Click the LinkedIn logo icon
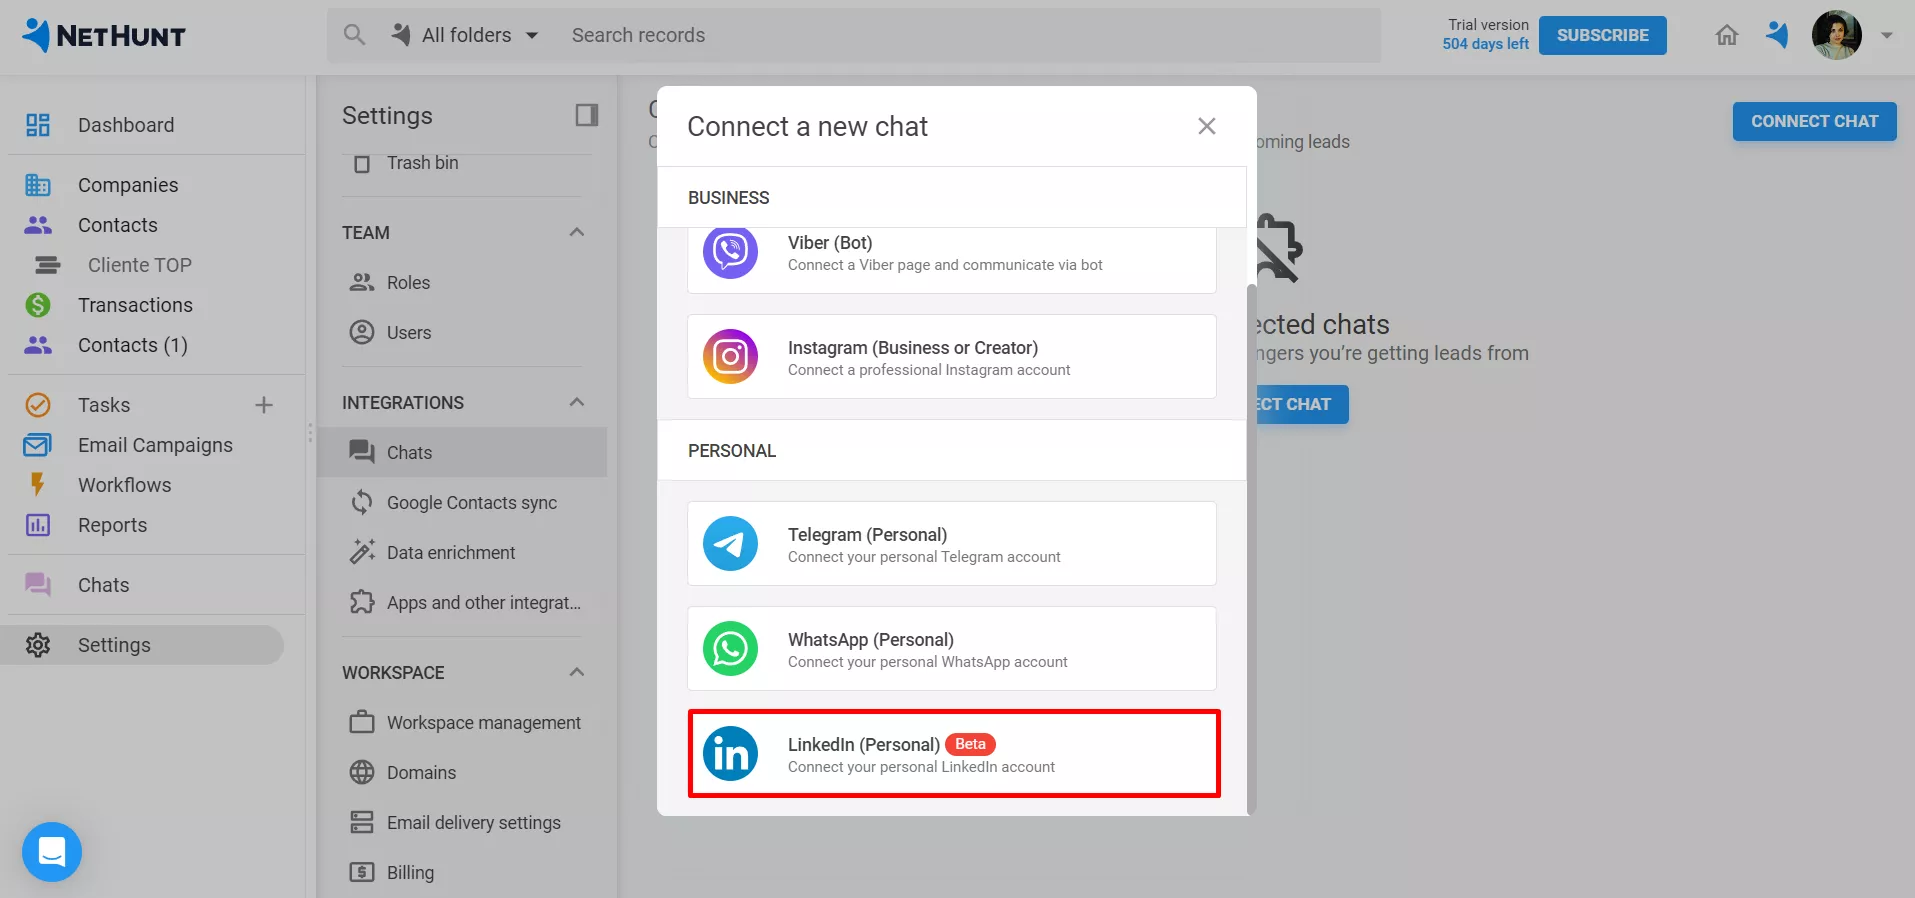The width and height of the screenshot is (1915, 898). click(x=730, y=753)
